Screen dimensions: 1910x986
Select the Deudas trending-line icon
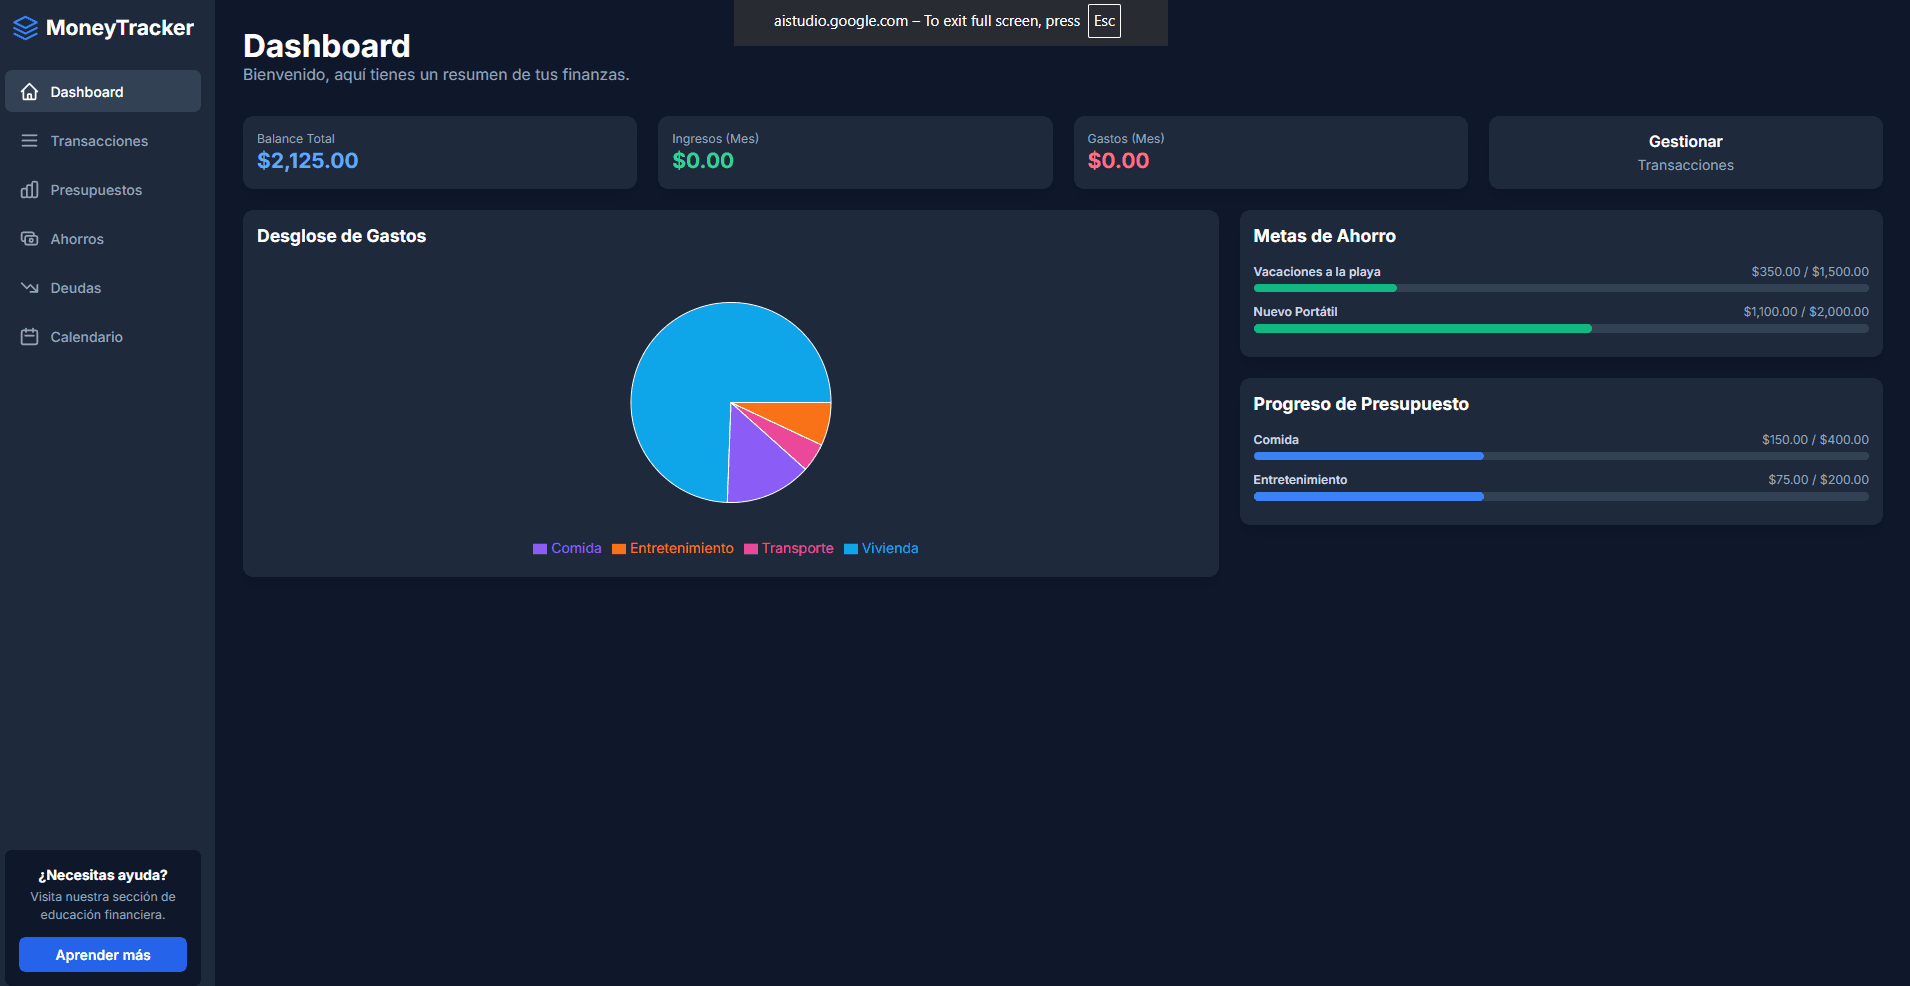click(x=30, y=287)
